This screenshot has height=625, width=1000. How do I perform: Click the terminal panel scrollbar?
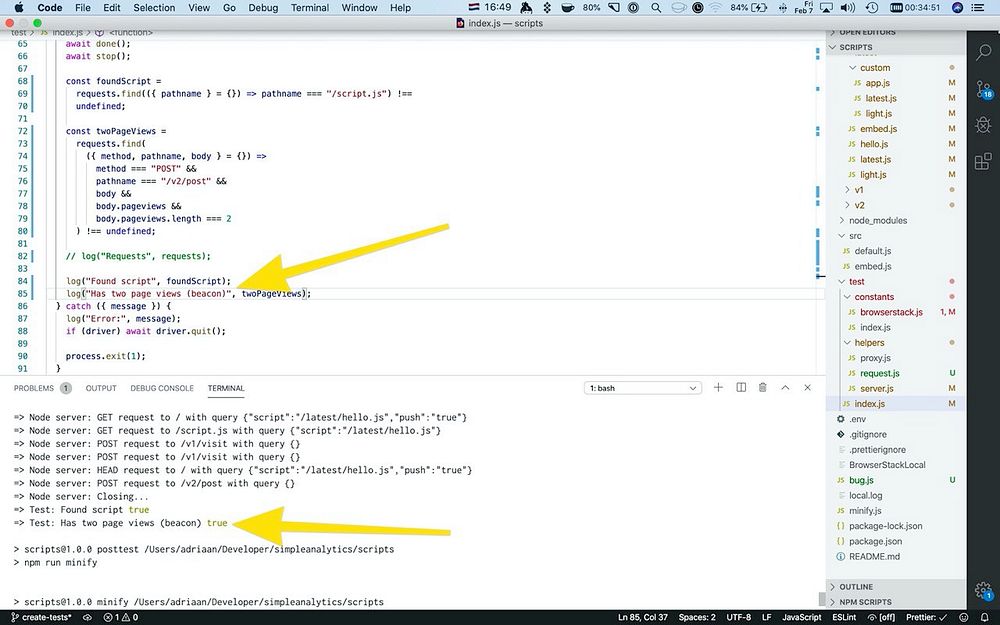[x=822, y=599]
